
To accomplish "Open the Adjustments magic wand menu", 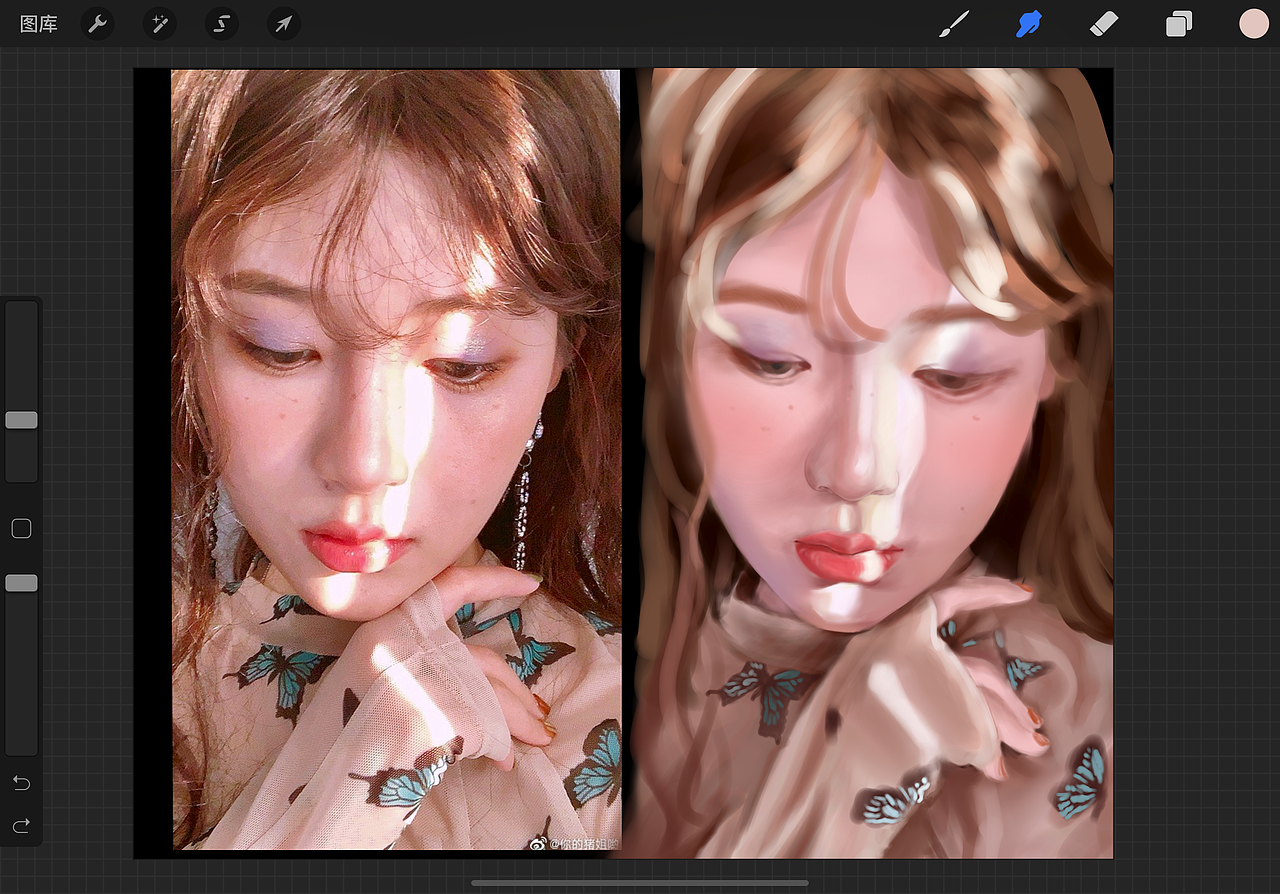I will point(159,24).
